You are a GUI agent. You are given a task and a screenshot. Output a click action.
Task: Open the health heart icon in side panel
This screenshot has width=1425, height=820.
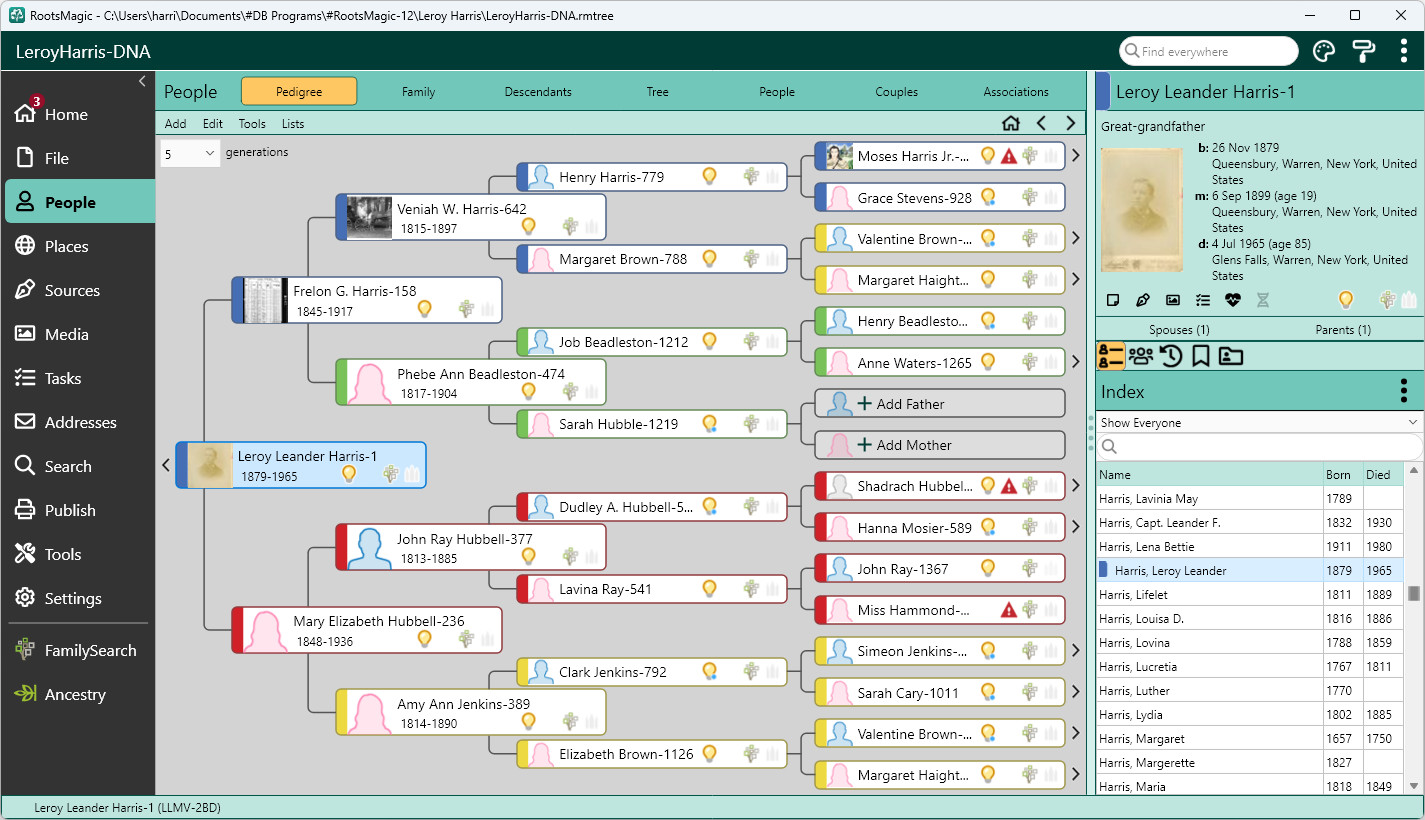pyautogui.click(x=1232, y=300)
